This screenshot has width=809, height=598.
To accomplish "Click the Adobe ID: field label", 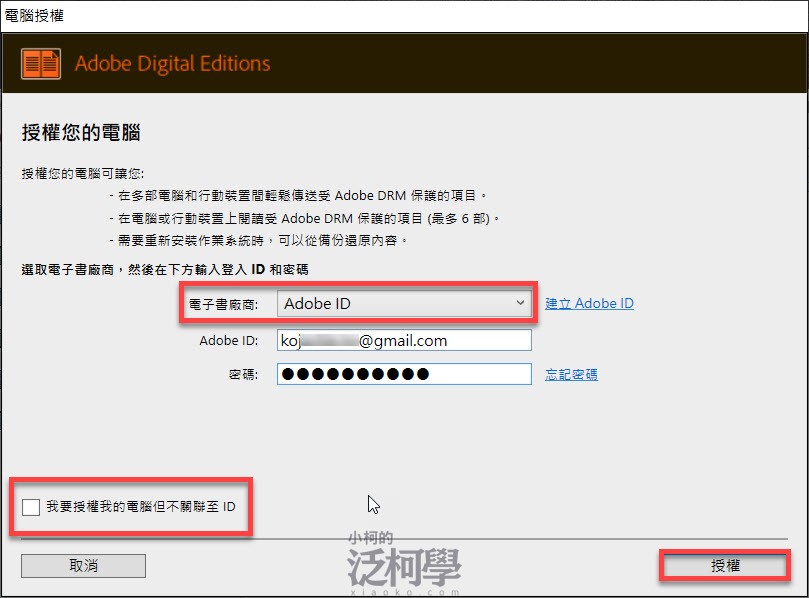I will point(229,341).
